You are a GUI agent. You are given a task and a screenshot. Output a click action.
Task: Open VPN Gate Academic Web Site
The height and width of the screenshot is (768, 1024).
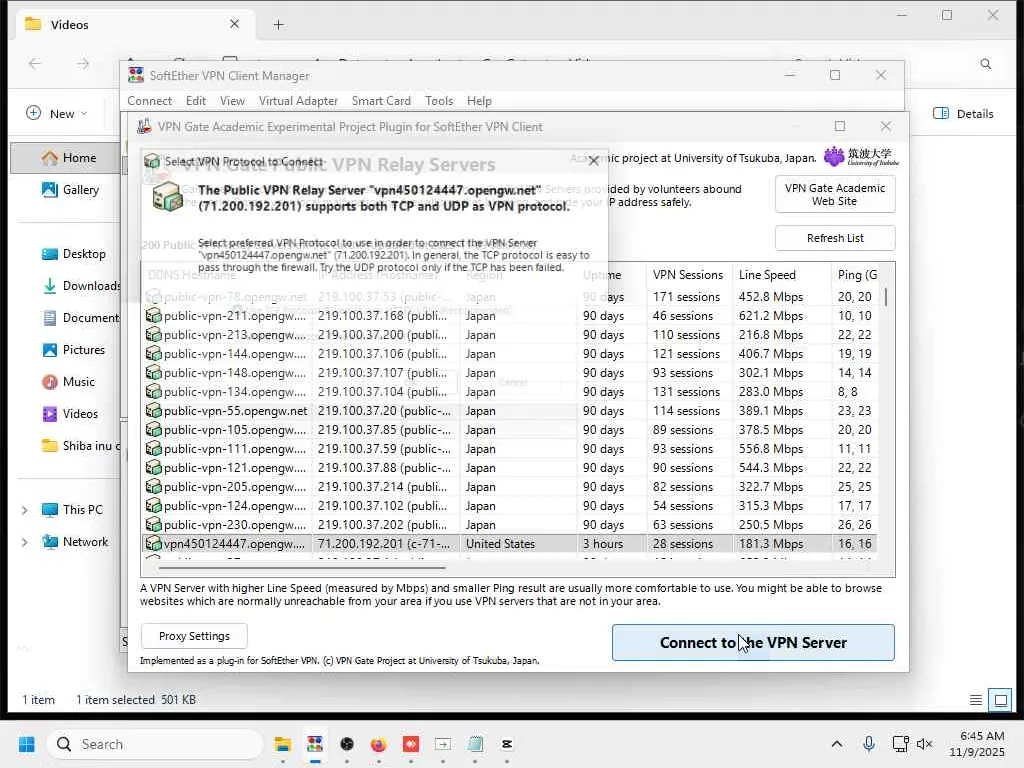tap(835, 195)
